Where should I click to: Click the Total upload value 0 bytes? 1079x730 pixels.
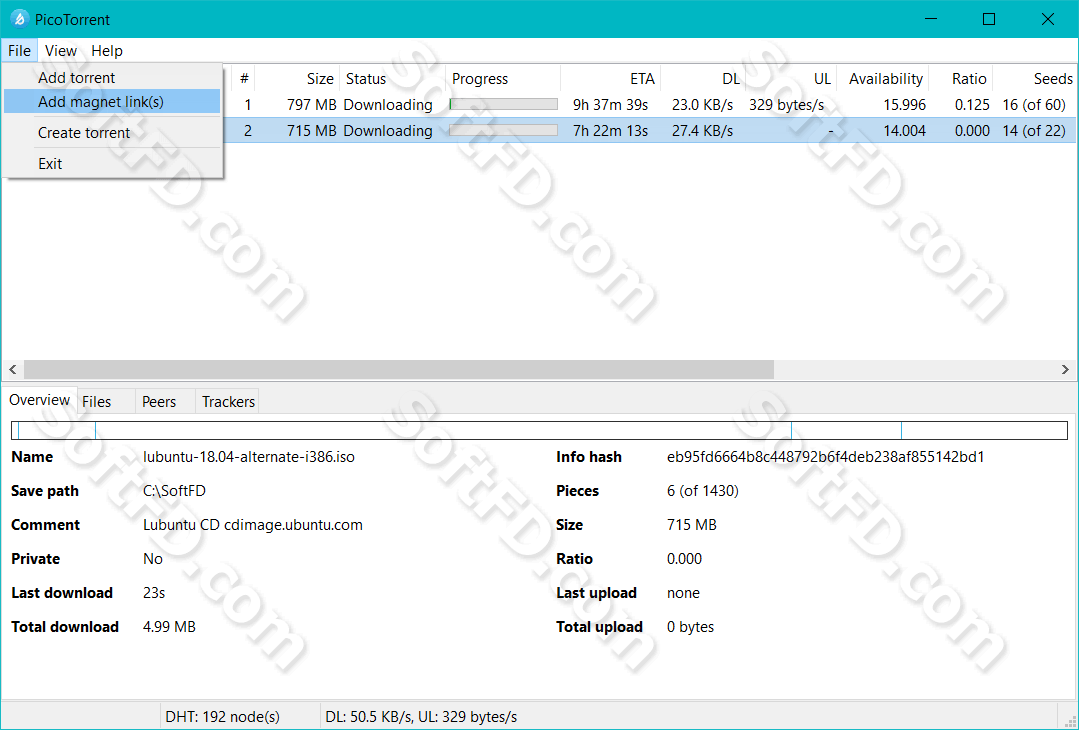coord(690,627)
